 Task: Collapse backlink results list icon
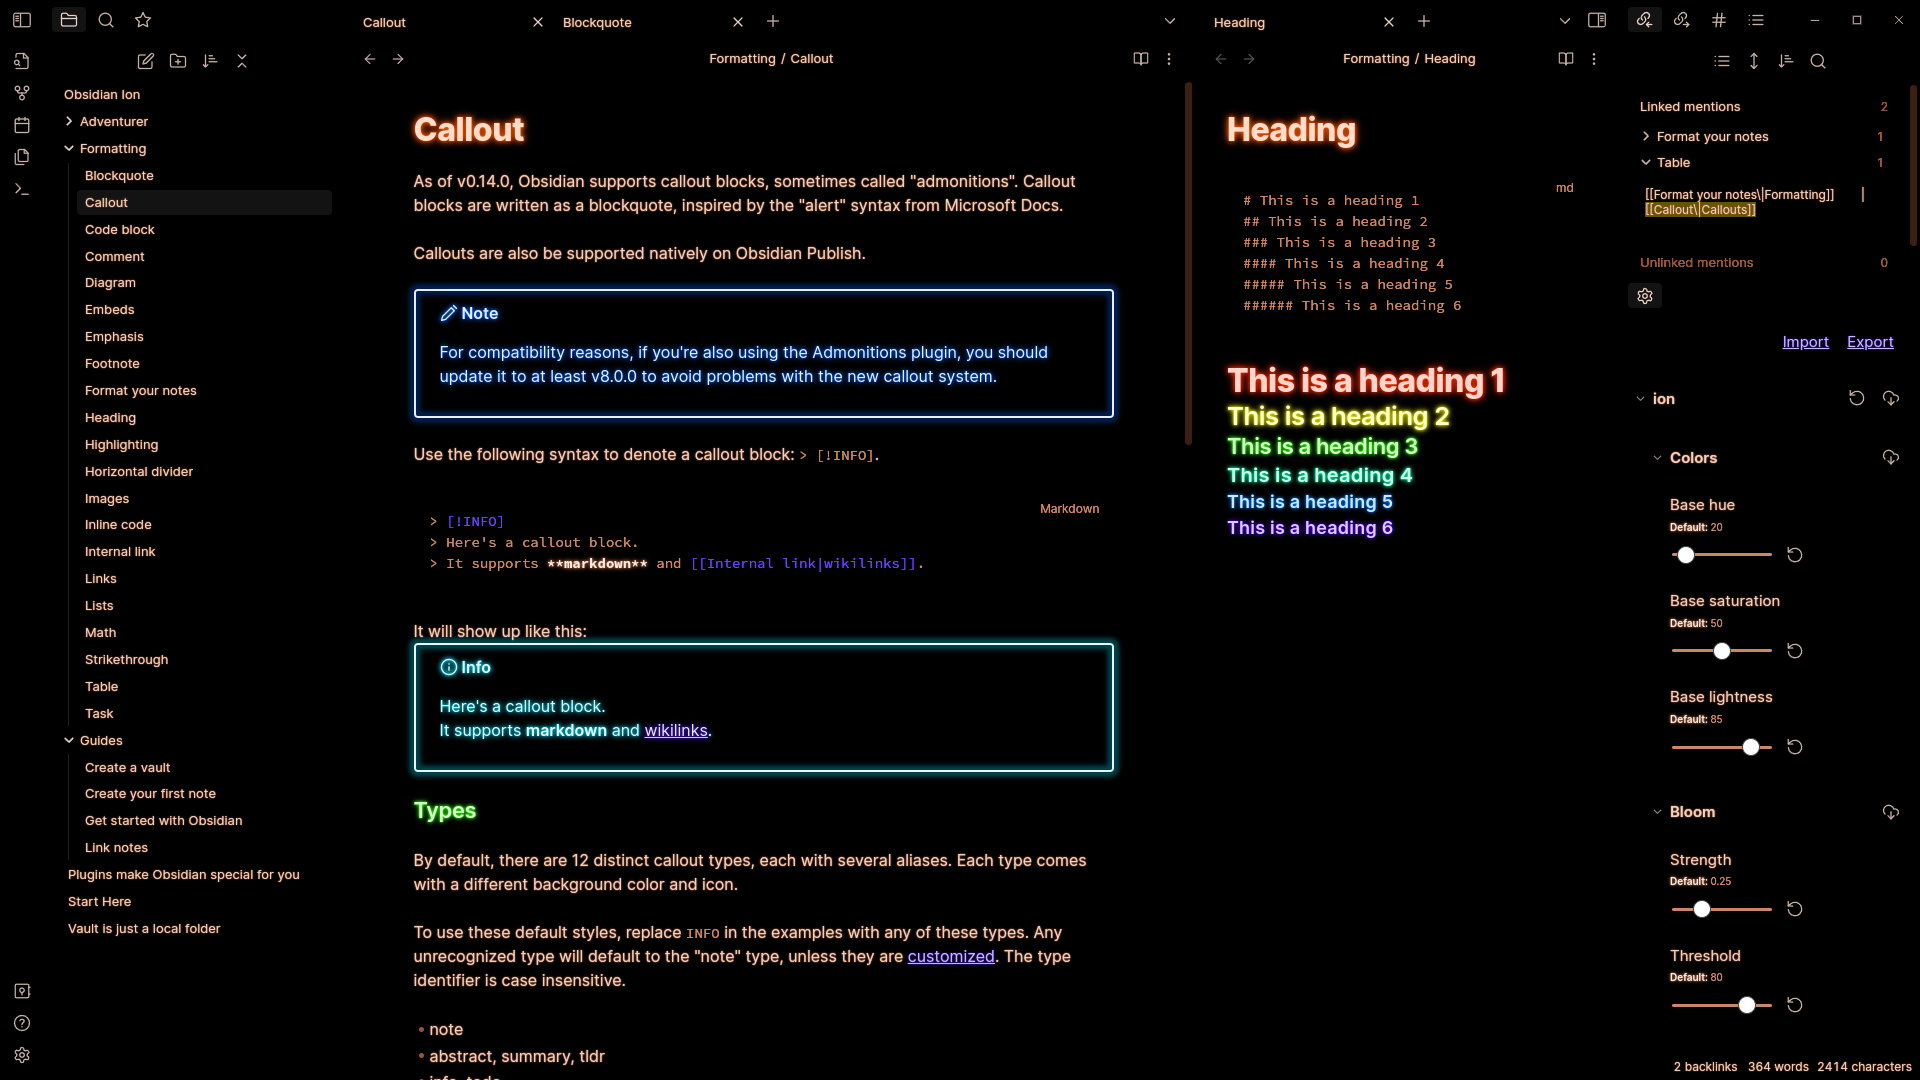click(1722, 61)
